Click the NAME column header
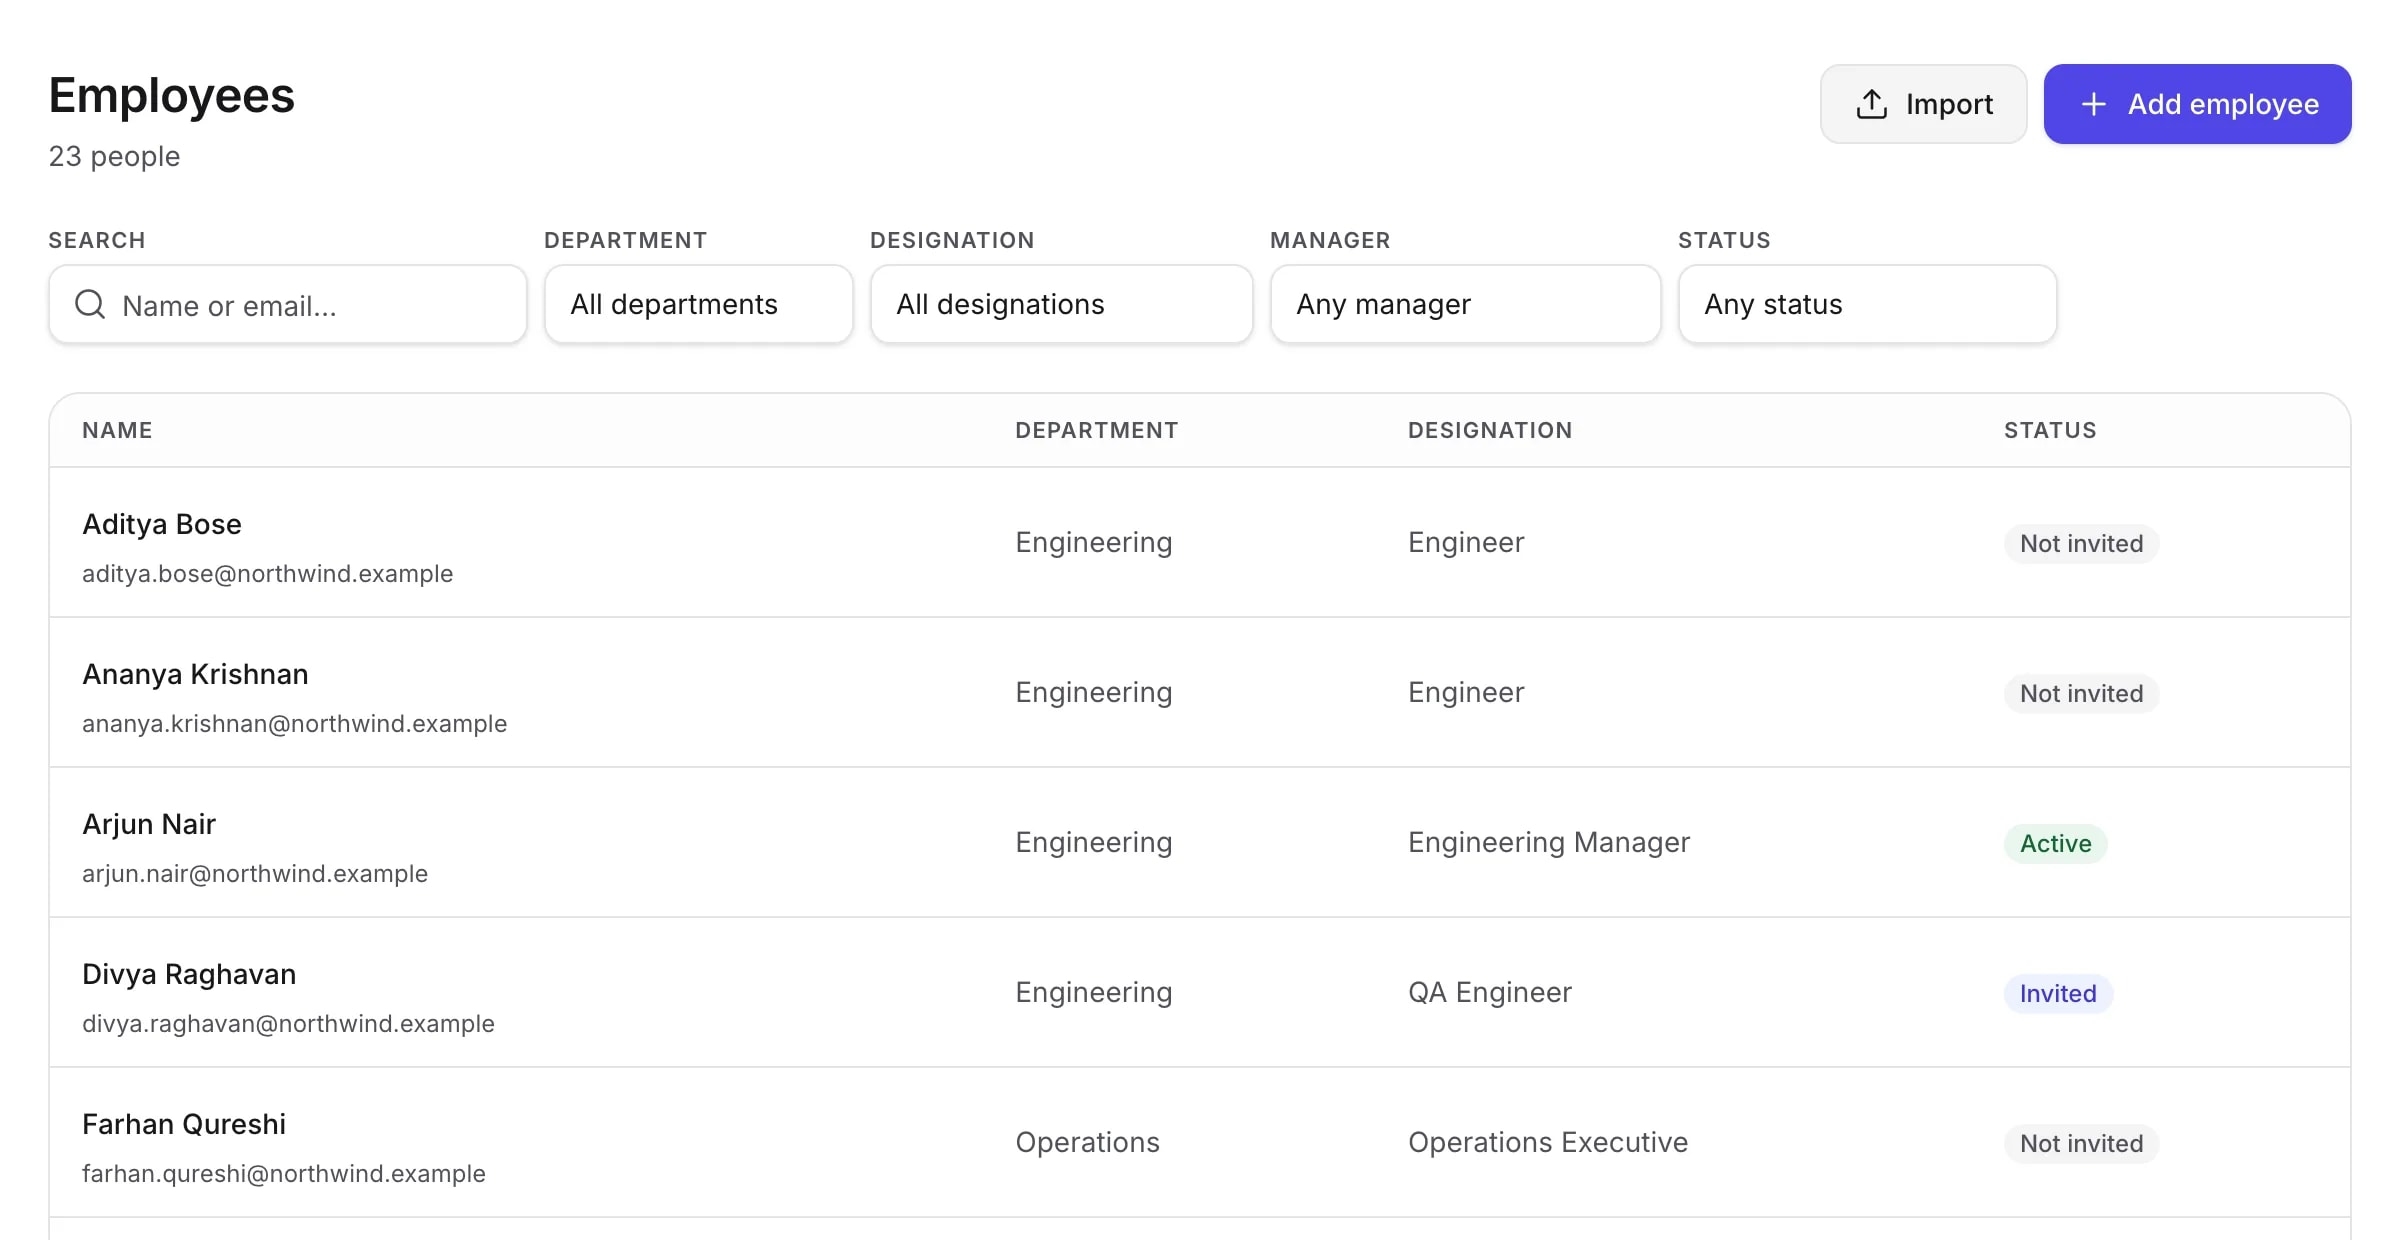 [117, 430]
